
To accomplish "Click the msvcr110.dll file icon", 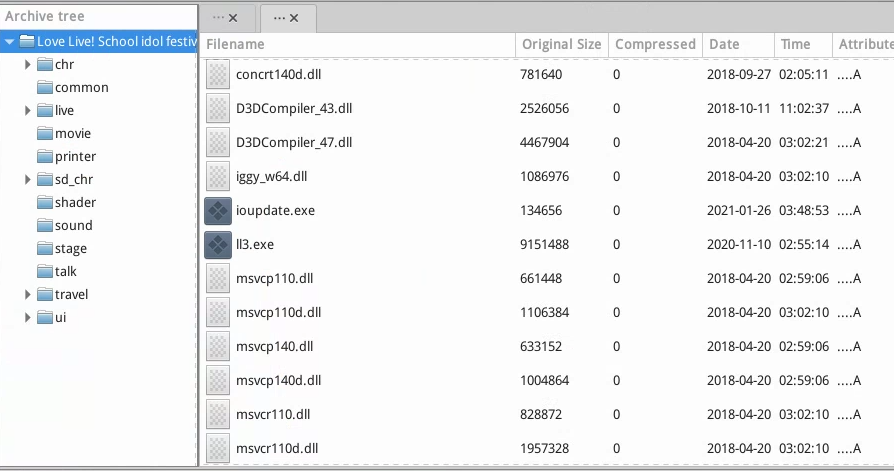I will (x=218, y=415).
